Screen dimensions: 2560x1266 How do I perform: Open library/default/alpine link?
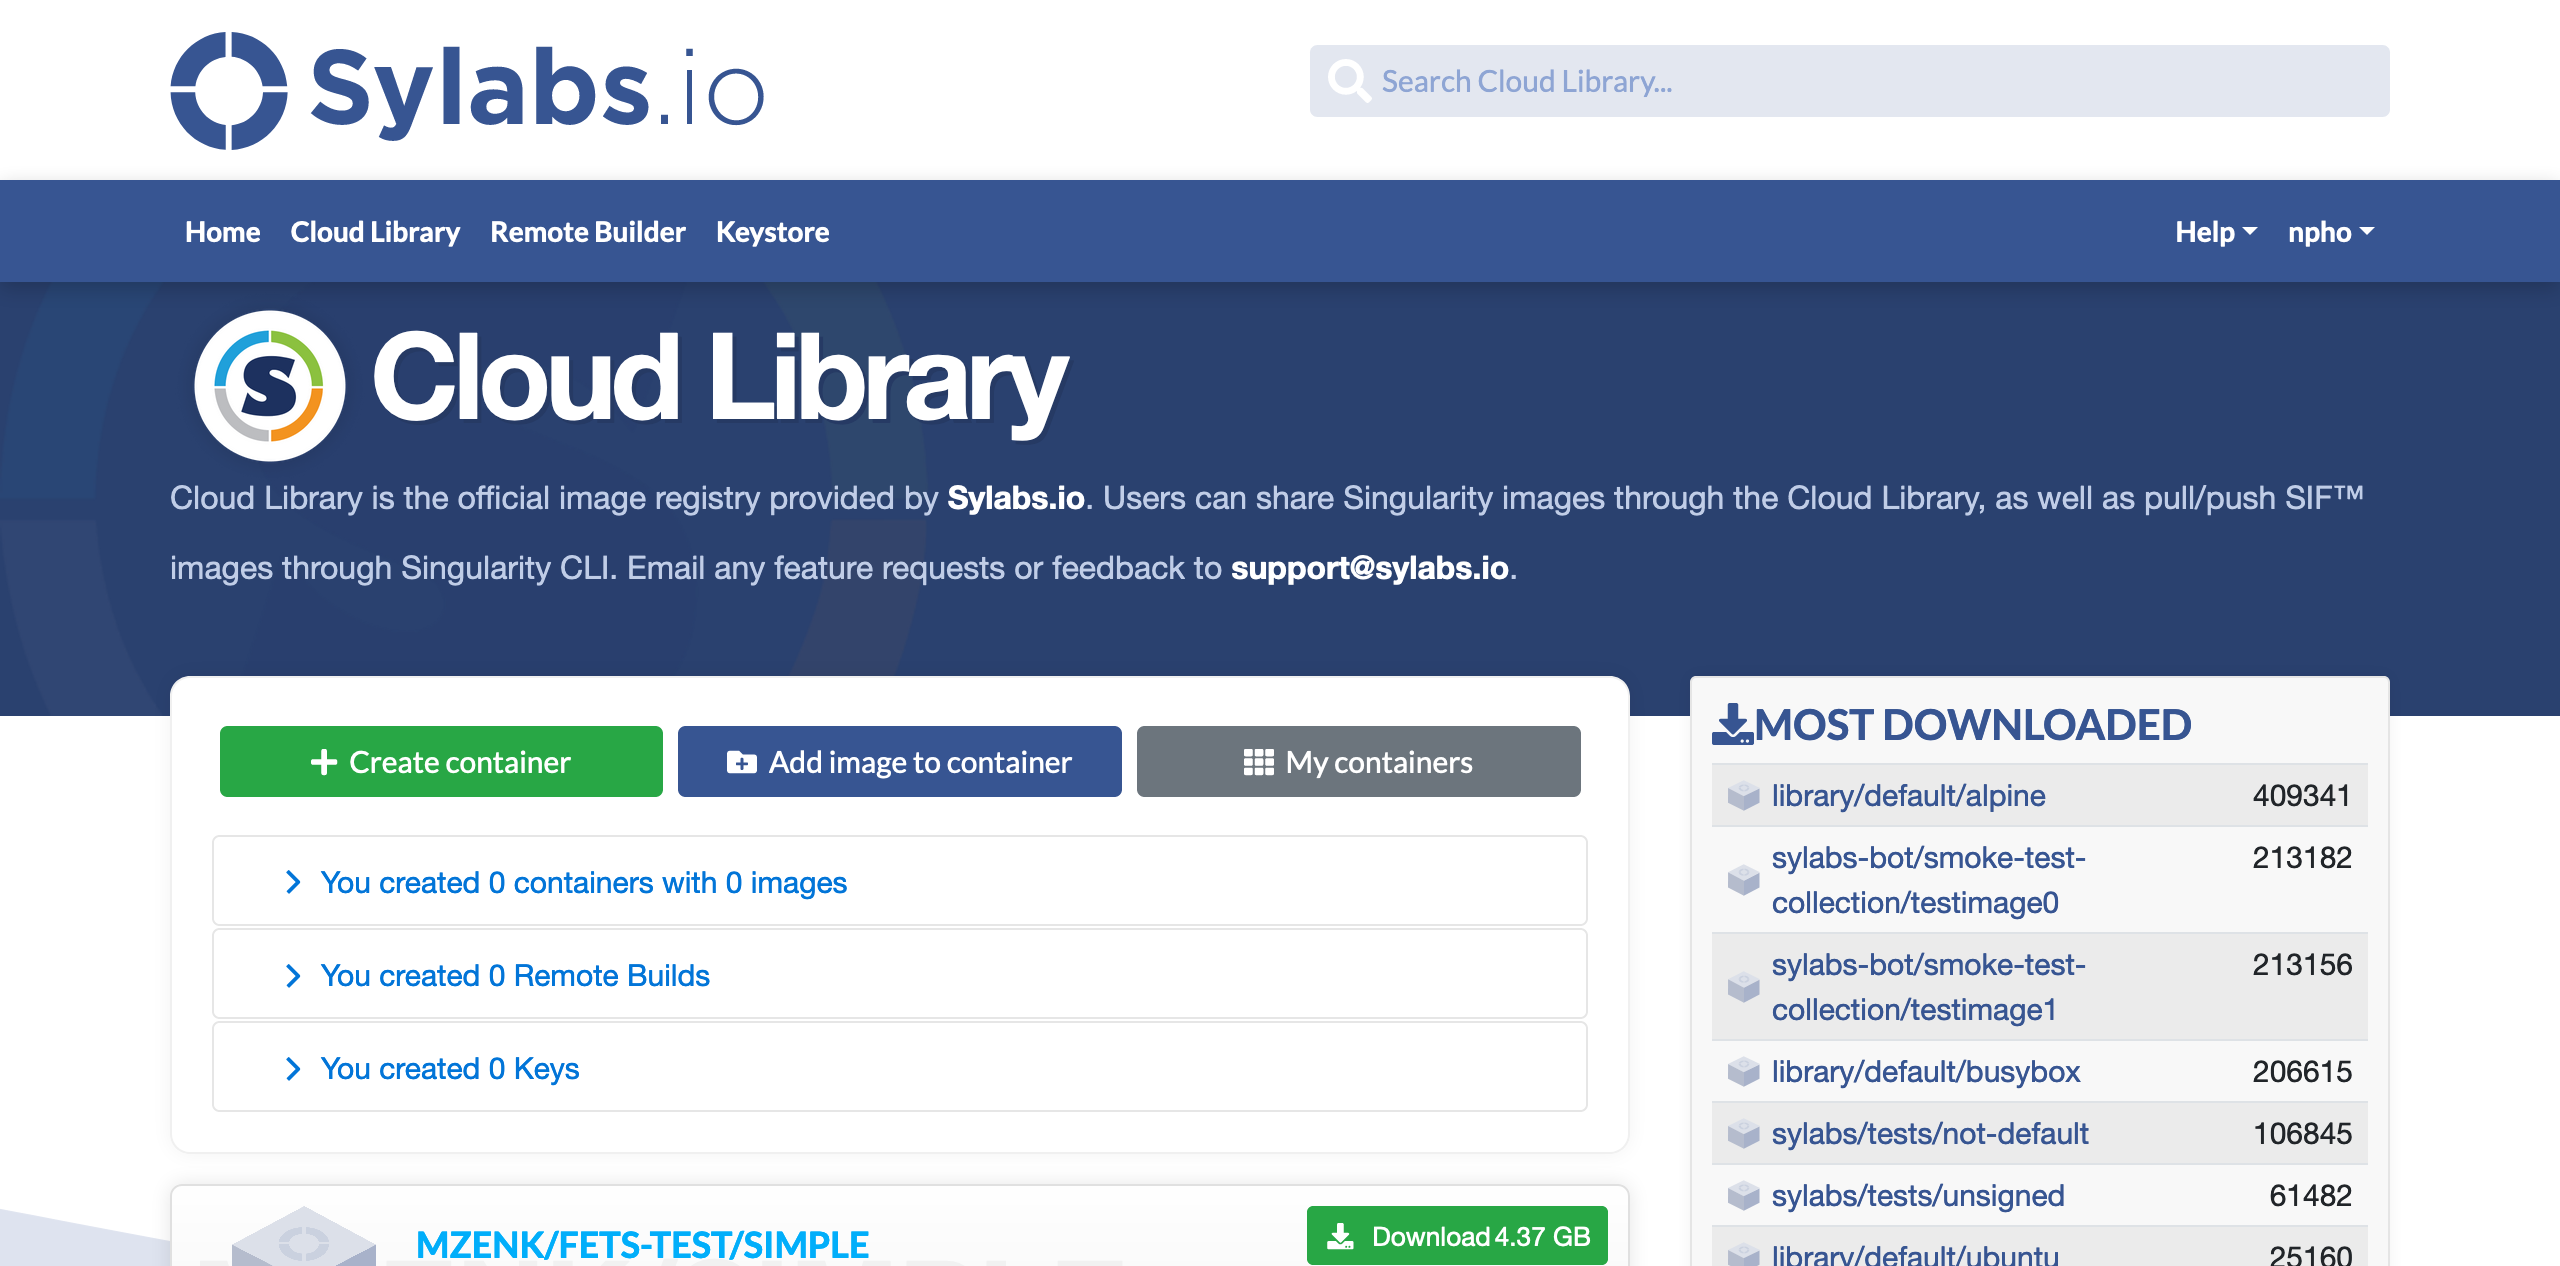[1908, 796]
